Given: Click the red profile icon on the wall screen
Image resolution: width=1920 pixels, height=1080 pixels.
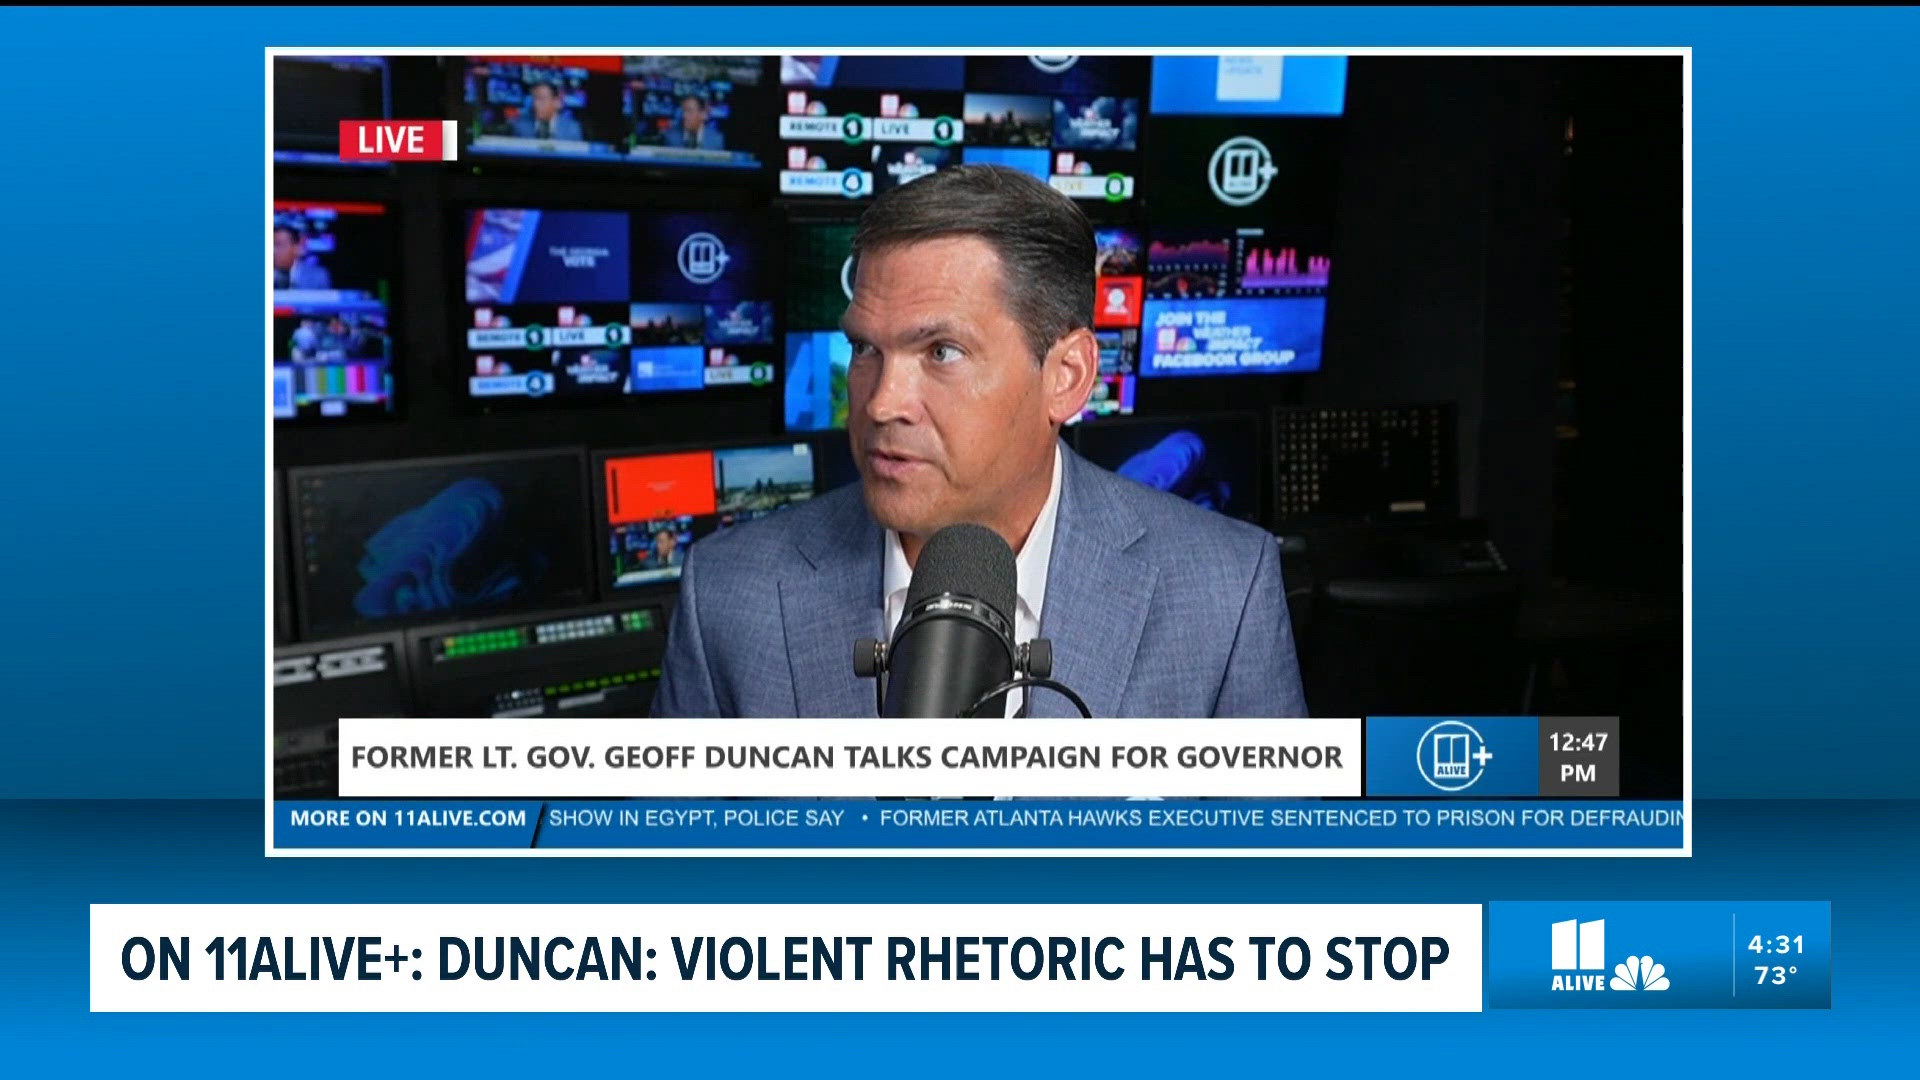Looking at the screenshot, I should [1117, 300].
